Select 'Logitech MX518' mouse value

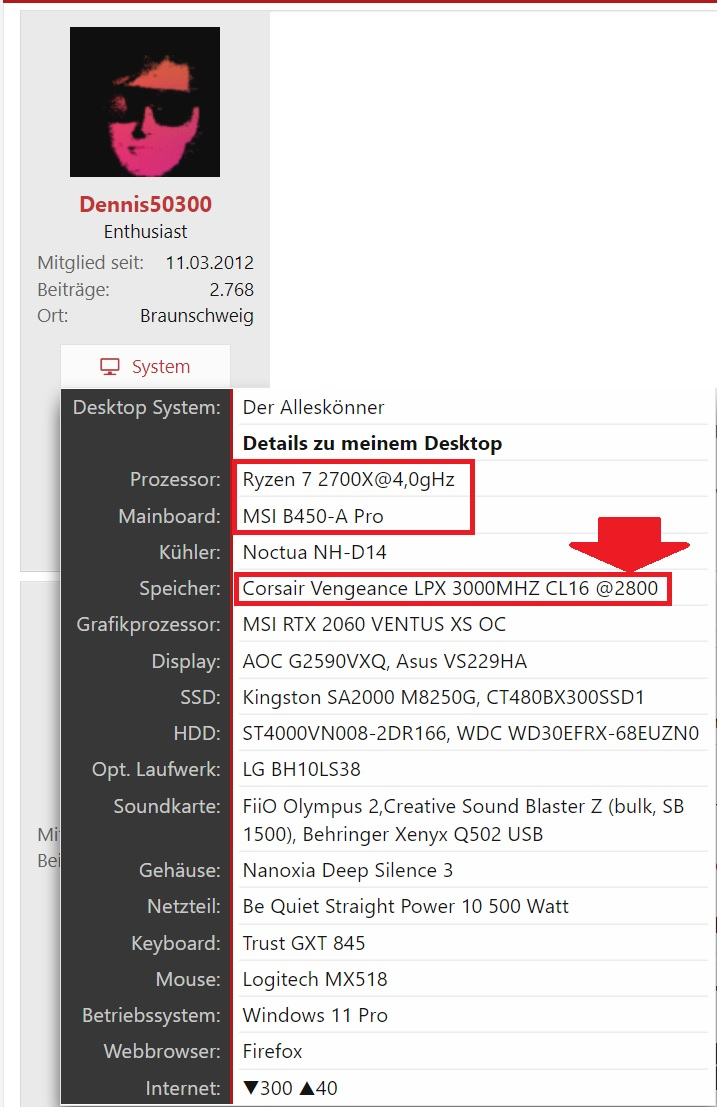pyautogui.click(x=315, y=980)
